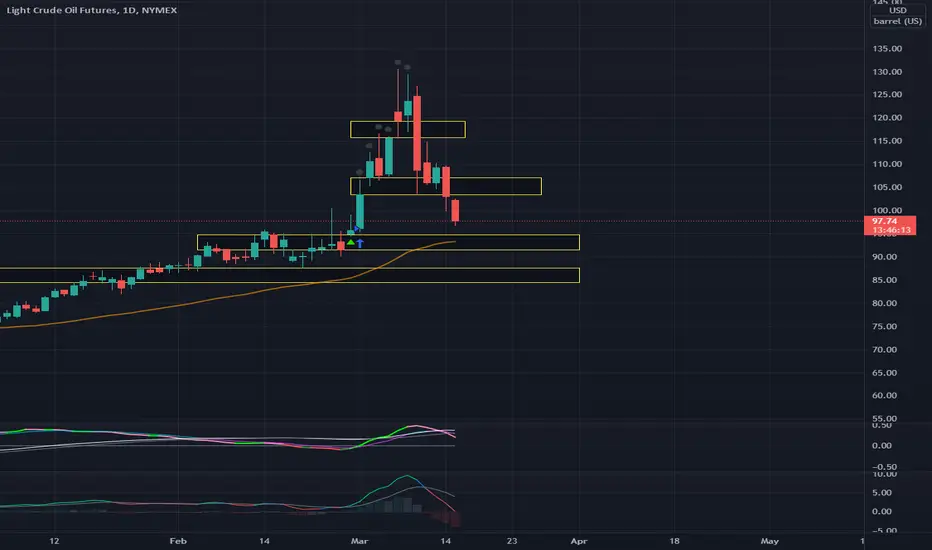The height and width of the screenshot is (550, 932).
Task: Click the Feb label on the time axis
Action: pos(178,541)
